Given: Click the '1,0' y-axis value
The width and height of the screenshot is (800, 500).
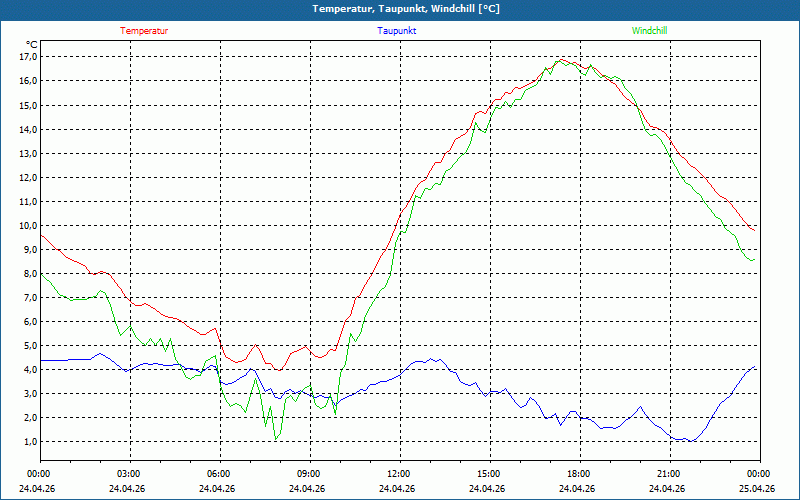Looking at the screenshot, I should pyautogui.click(x=31, y=441).
